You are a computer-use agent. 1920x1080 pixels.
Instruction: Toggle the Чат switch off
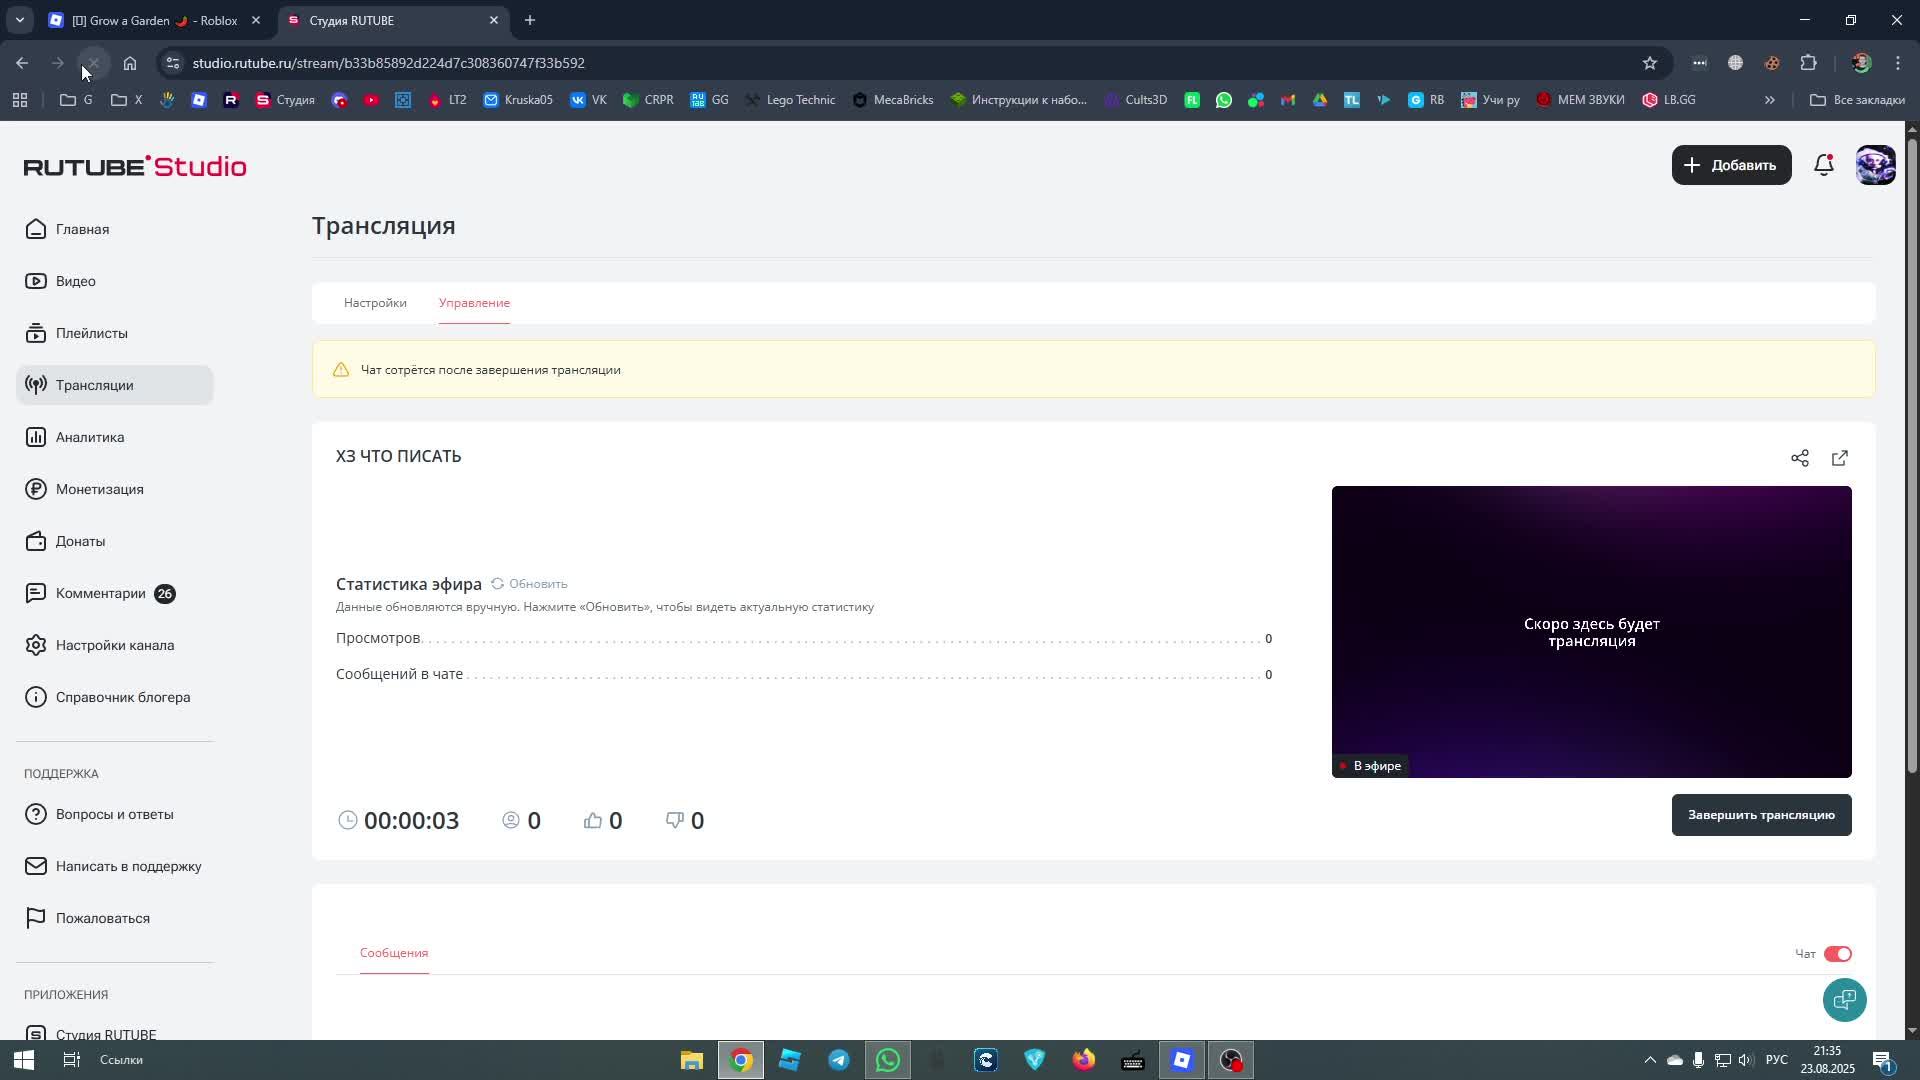(x=1838, y=954)
